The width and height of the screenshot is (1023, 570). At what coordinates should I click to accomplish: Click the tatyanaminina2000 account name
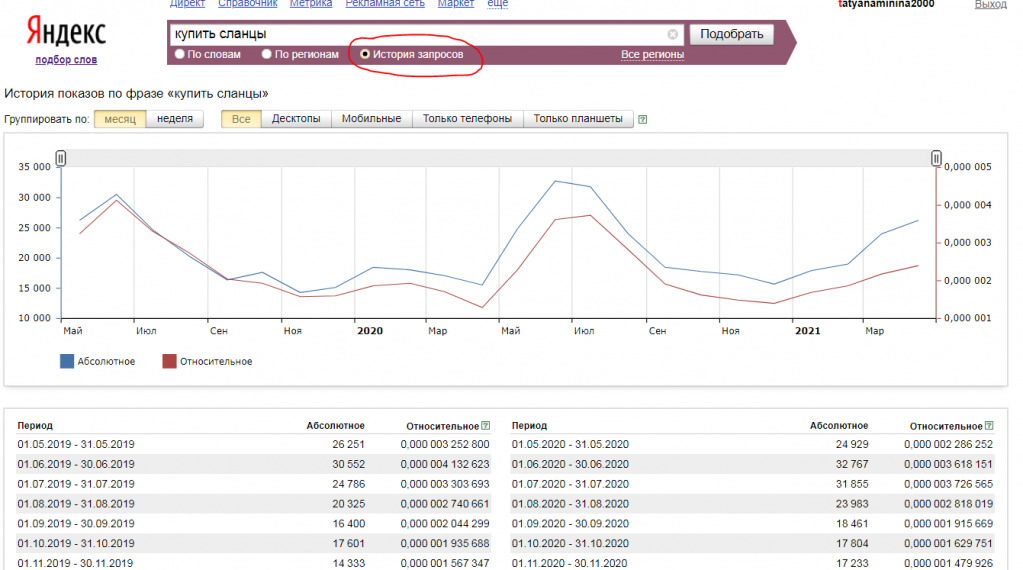click(886, 4)
